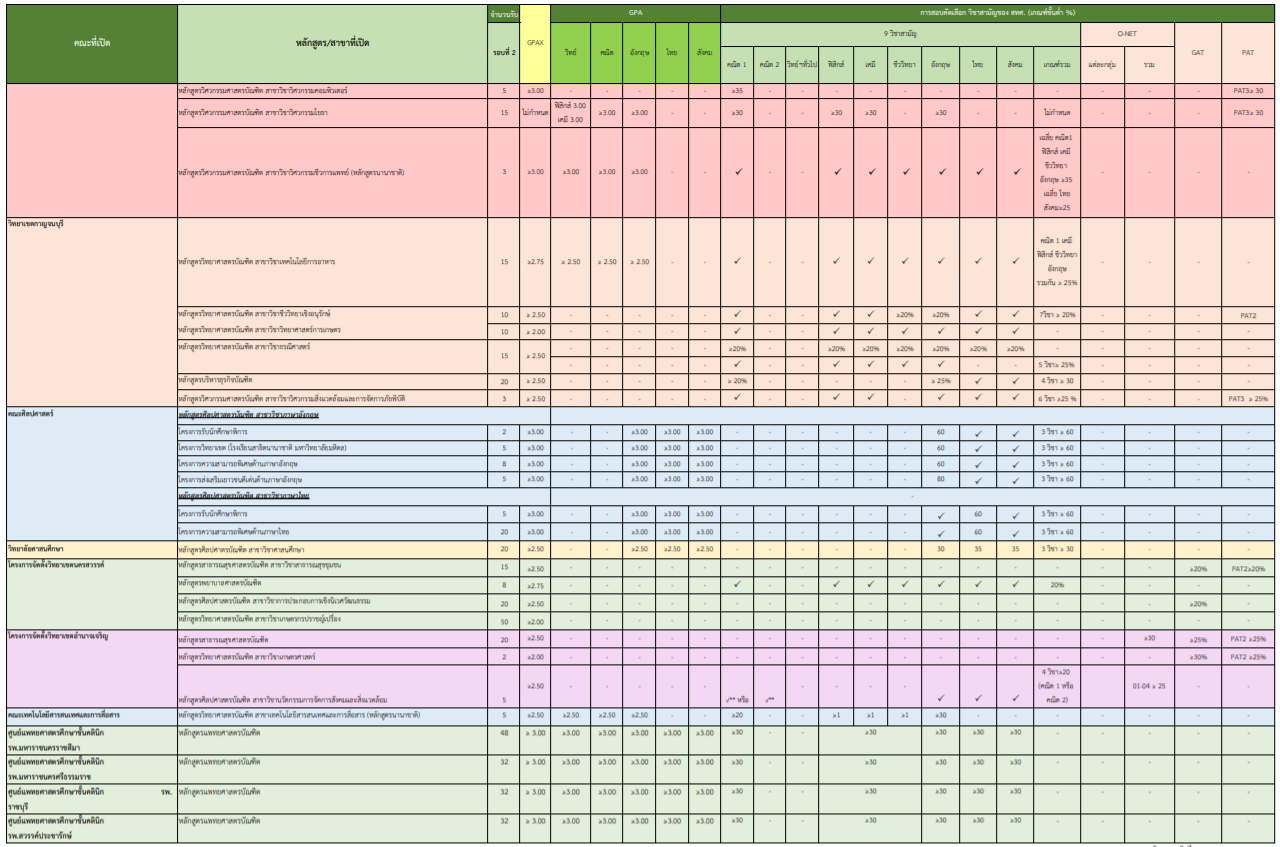1280x847 pixels.
Task: Select the yellow GPAX header cell
Action: pyautogui.click(x=535, y=45)
